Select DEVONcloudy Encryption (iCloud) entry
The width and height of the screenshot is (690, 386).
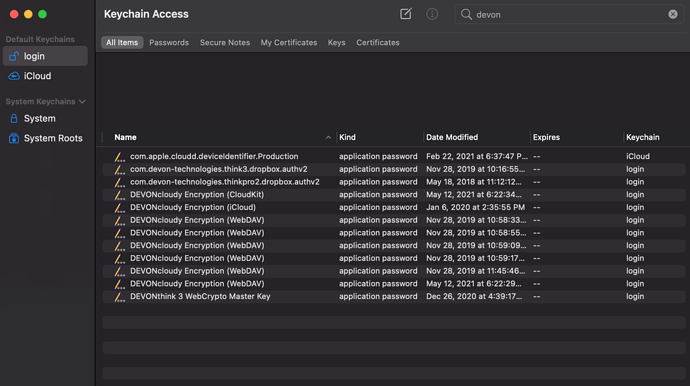394,207
